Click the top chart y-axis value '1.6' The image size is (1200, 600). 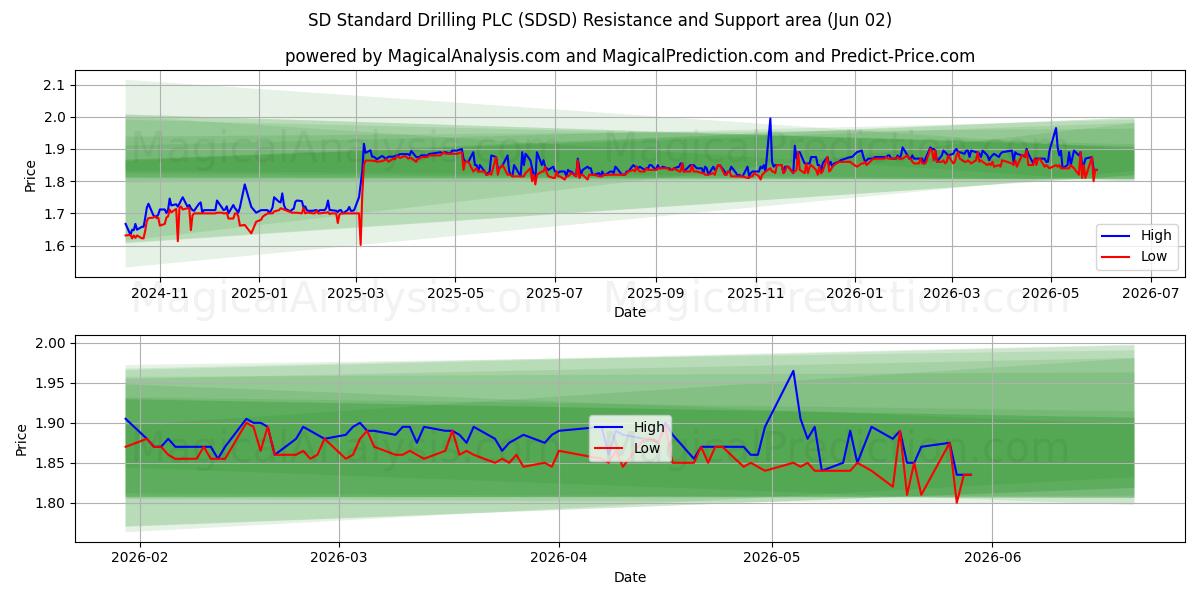pyautogui.click(x=55, y=246)
